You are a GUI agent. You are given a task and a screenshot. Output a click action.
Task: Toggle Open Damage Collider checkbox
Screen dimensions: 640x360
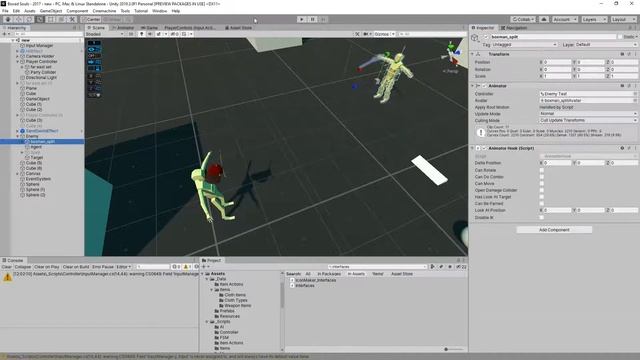tap(542, 190)
